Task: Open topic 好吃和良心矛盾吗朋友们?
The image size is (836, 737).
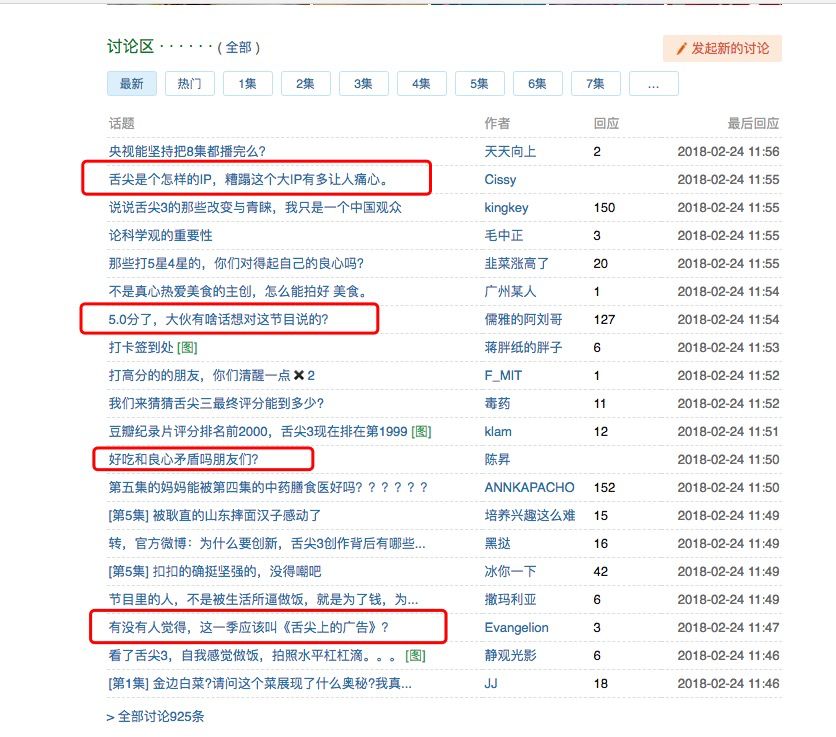Action: [183, 459]
